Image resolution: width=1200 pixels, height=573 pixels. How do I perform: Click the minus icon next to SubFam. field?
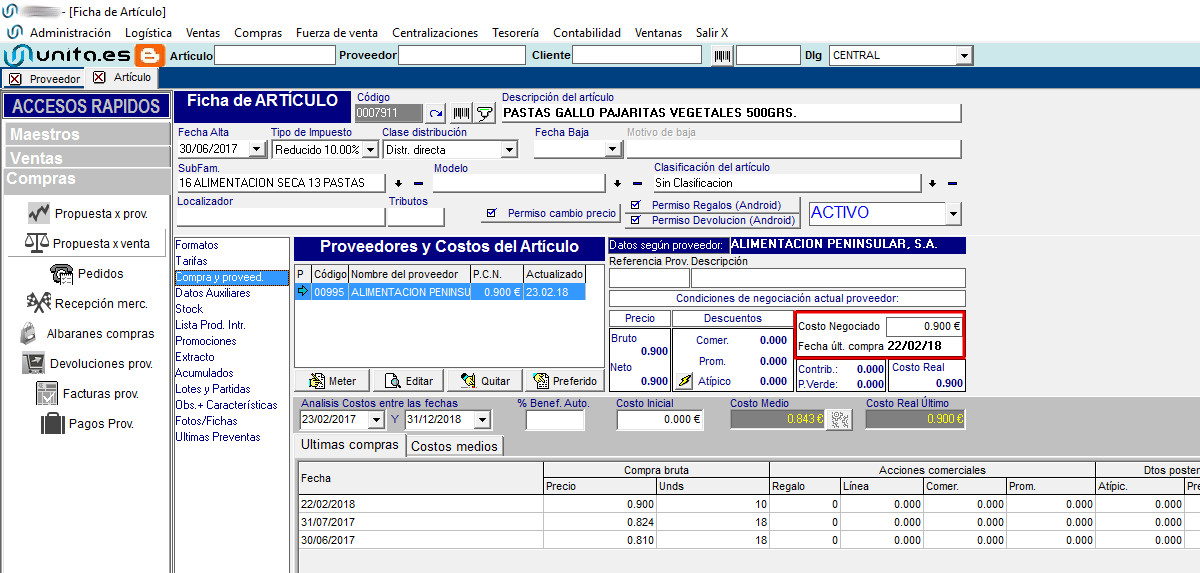(x=419, y=184)
